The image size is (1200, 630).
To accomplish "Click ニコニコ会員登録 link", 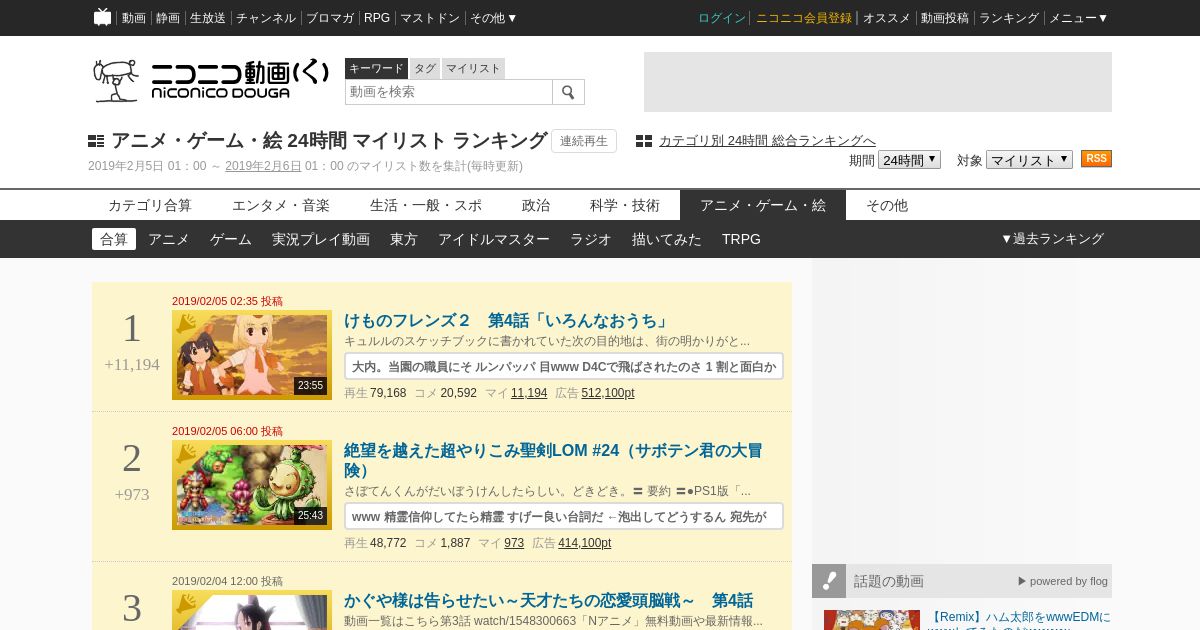I will (804, 18).
